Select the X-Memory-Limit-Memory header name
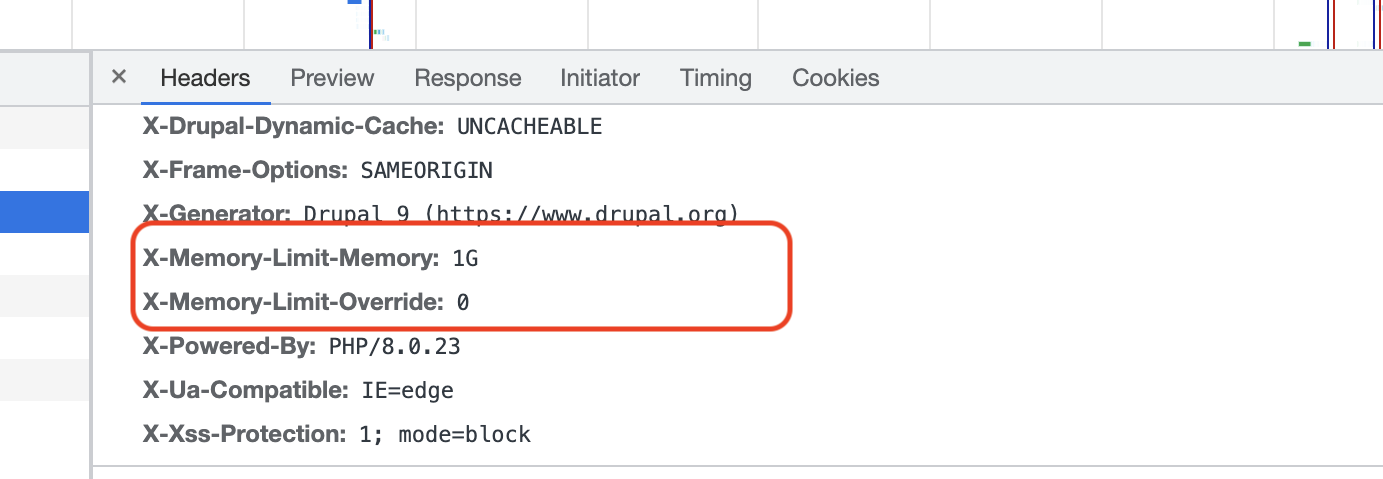The height and width of the screenshot is (479, 1383). (x=290, y=259)
